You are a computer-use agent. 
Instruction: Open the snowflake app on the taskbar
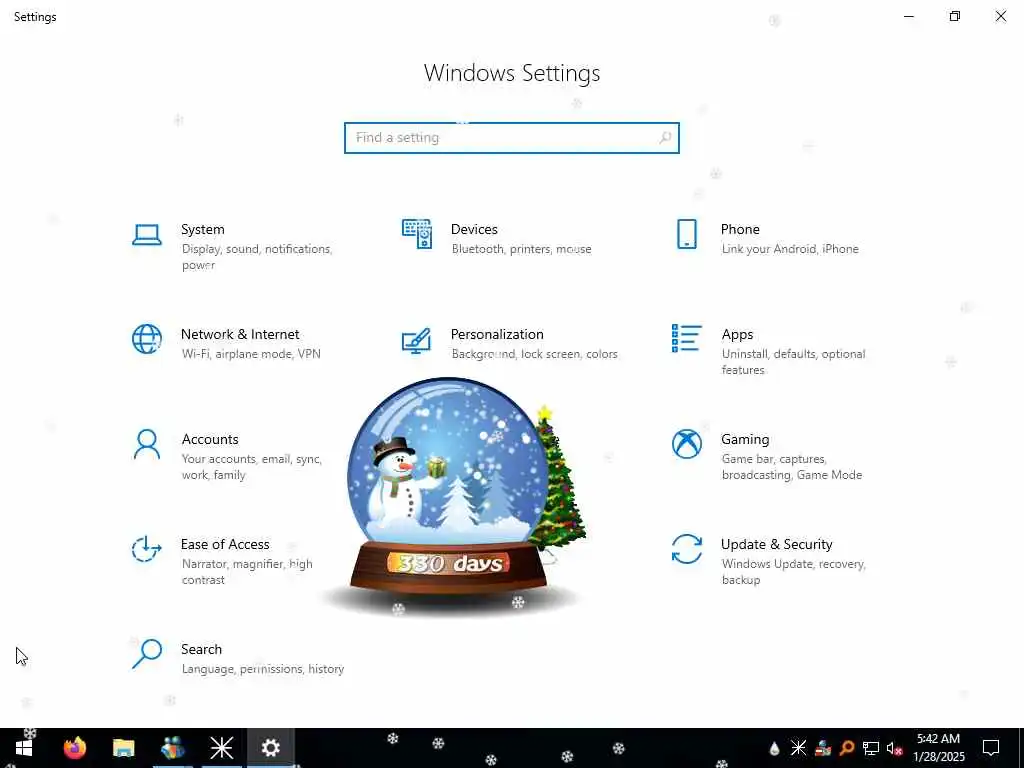[221, 748]
